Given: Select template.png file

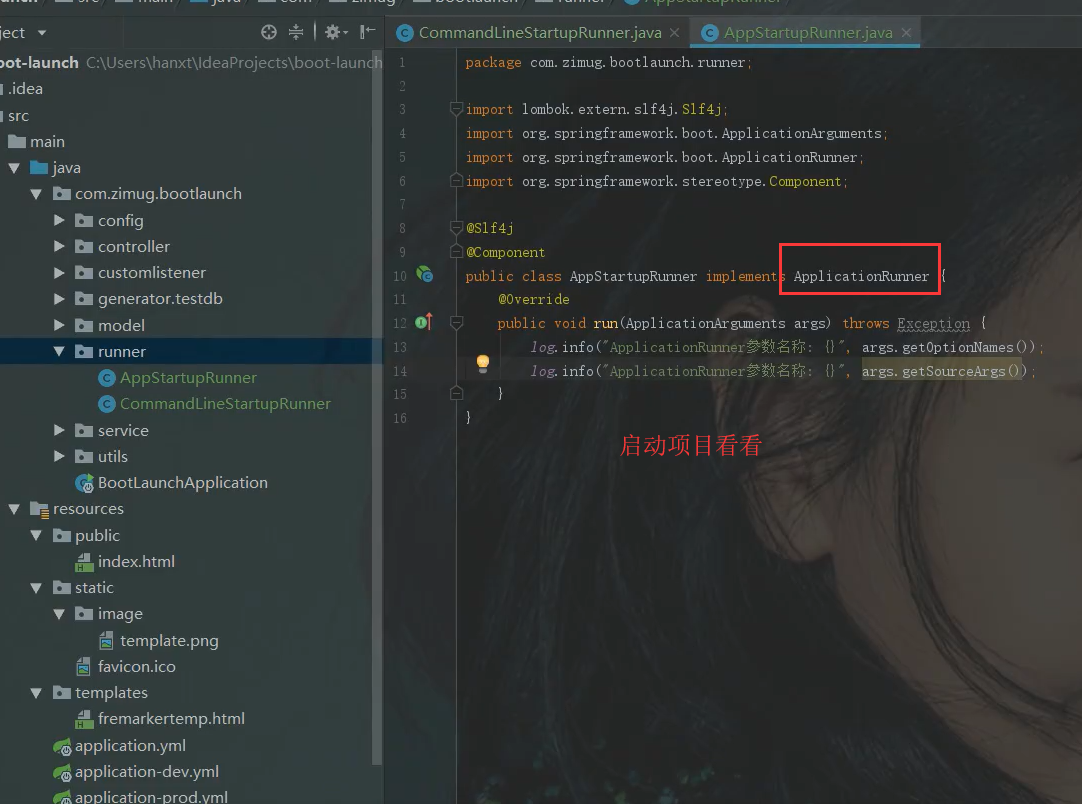Looking at the screenshot, I should [169, 640].
